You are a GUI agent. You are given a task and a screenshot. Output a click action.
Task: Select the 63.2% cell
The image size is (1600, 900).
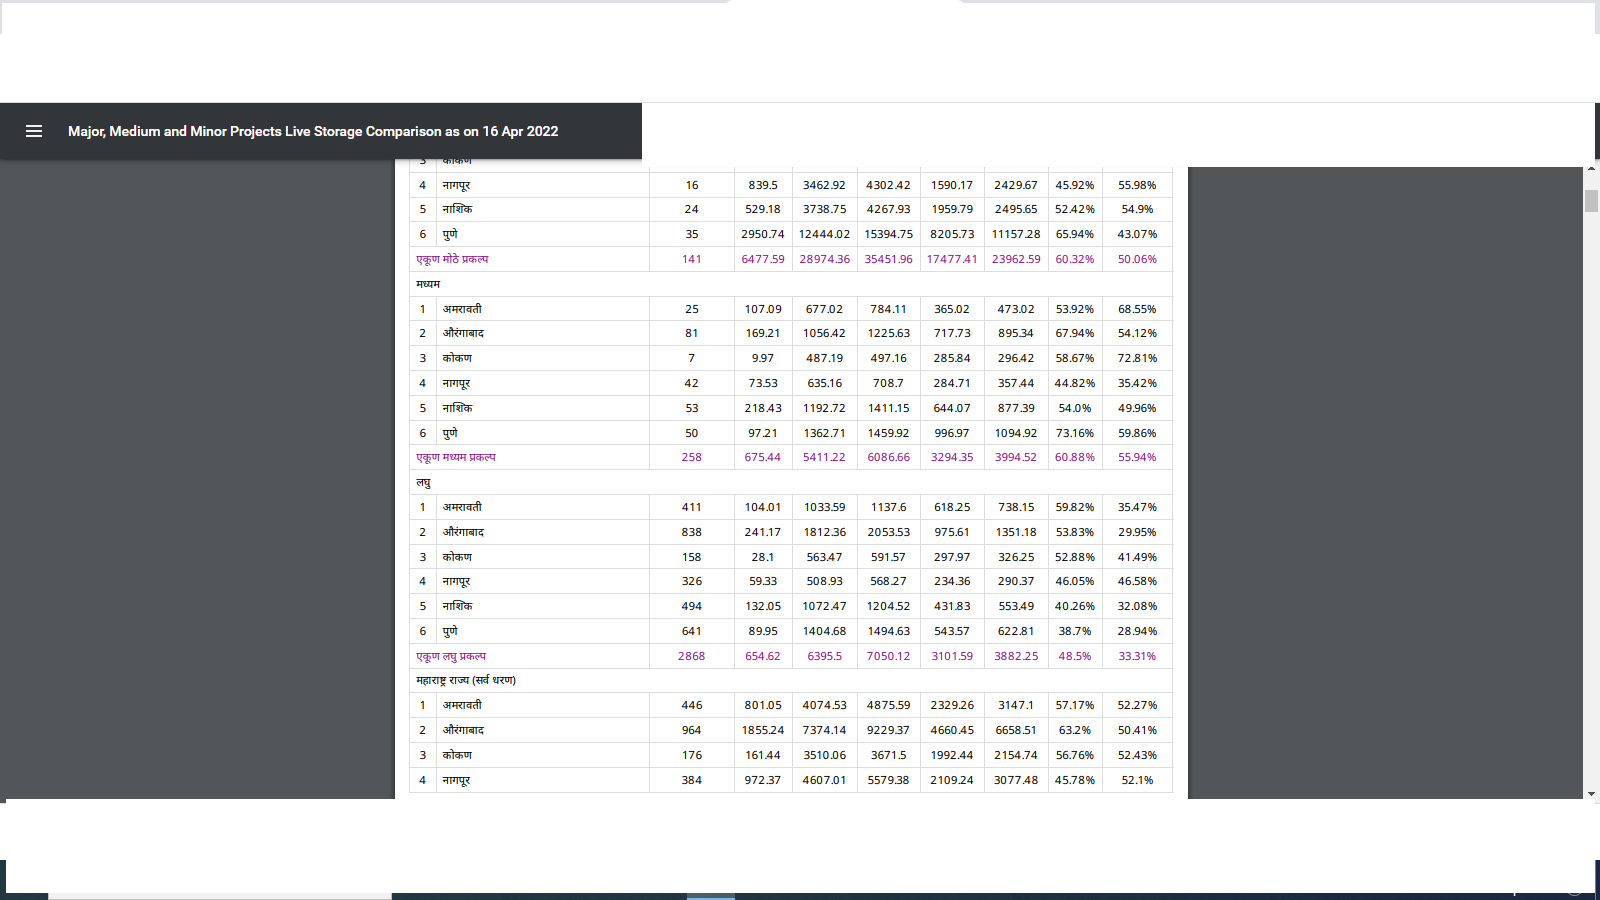click(1074, 730)
